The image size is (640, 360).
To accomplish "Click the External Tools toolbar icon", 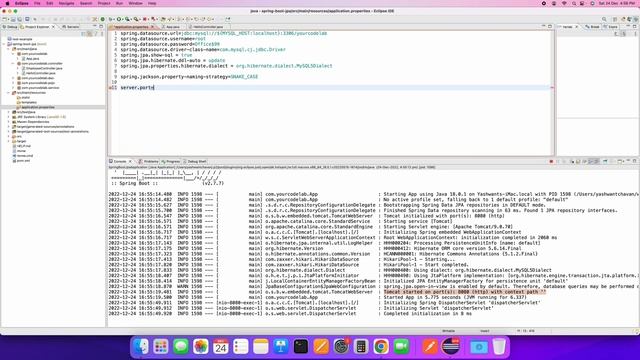I will coord(136,19).
